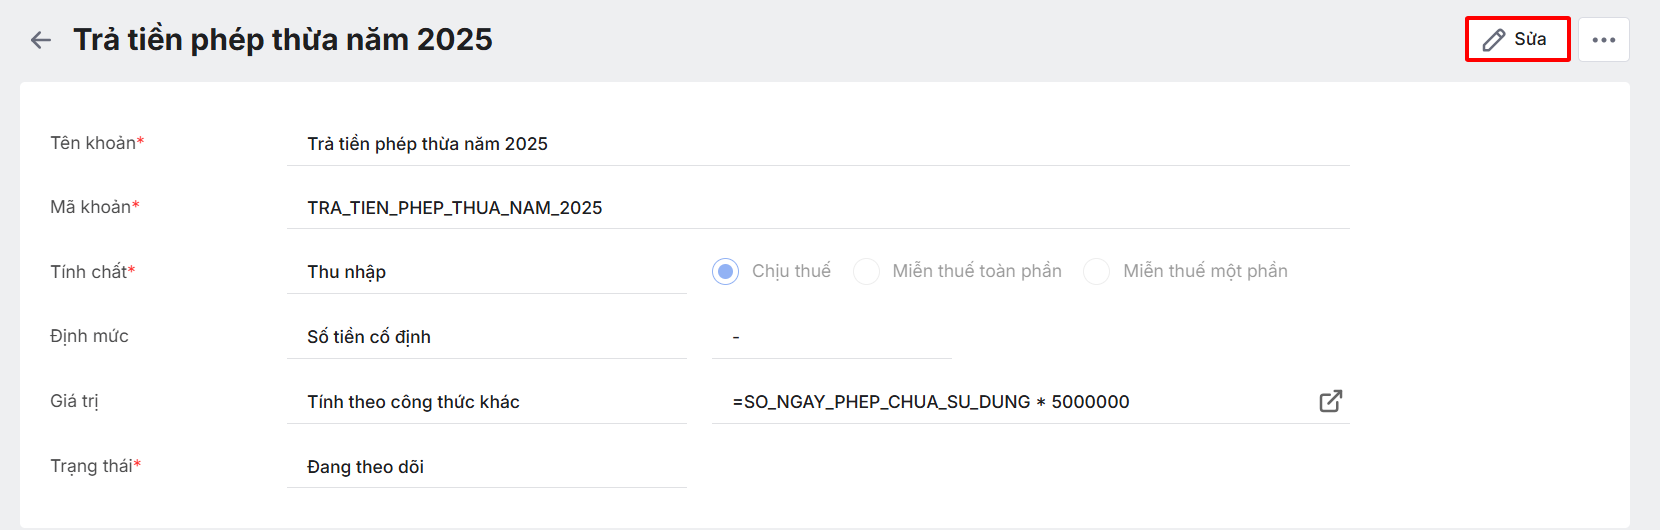
Task: Click the Mã khoản code field
Action: tap(817, 208)
